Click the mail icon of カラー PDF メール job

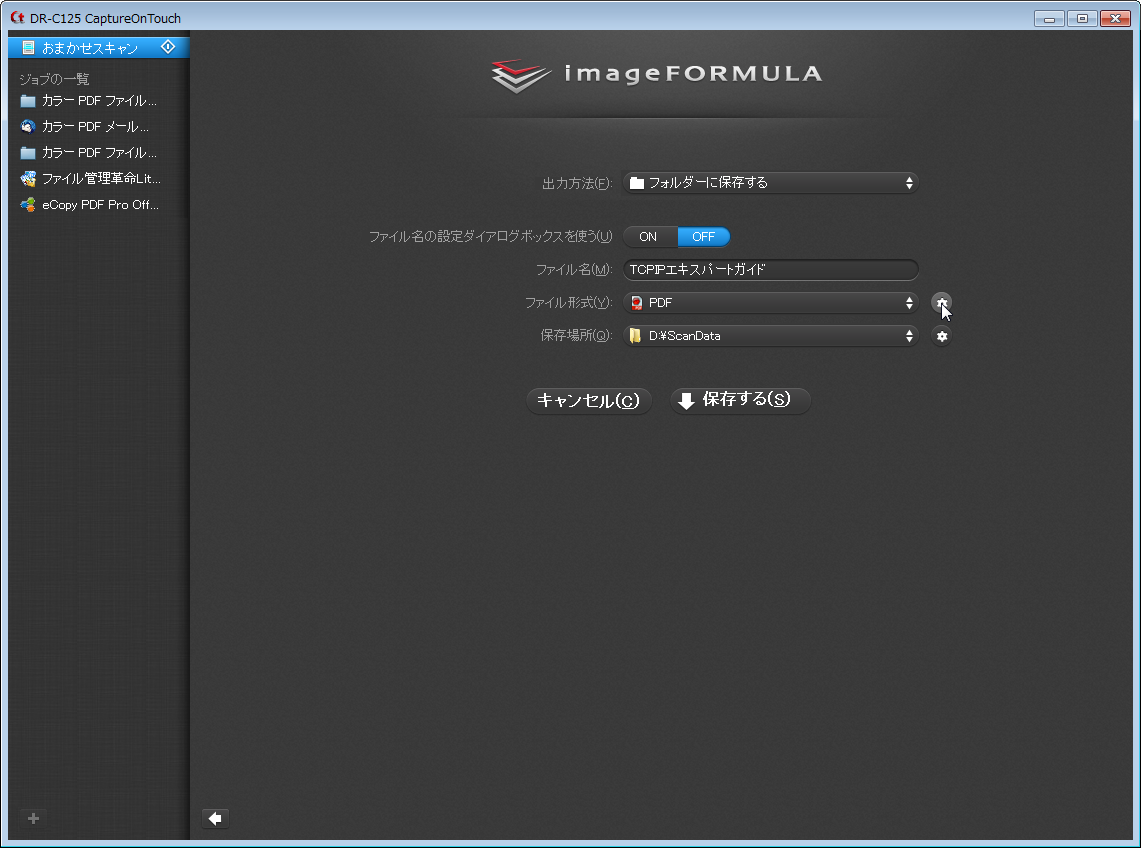click(x=28, y=127)
